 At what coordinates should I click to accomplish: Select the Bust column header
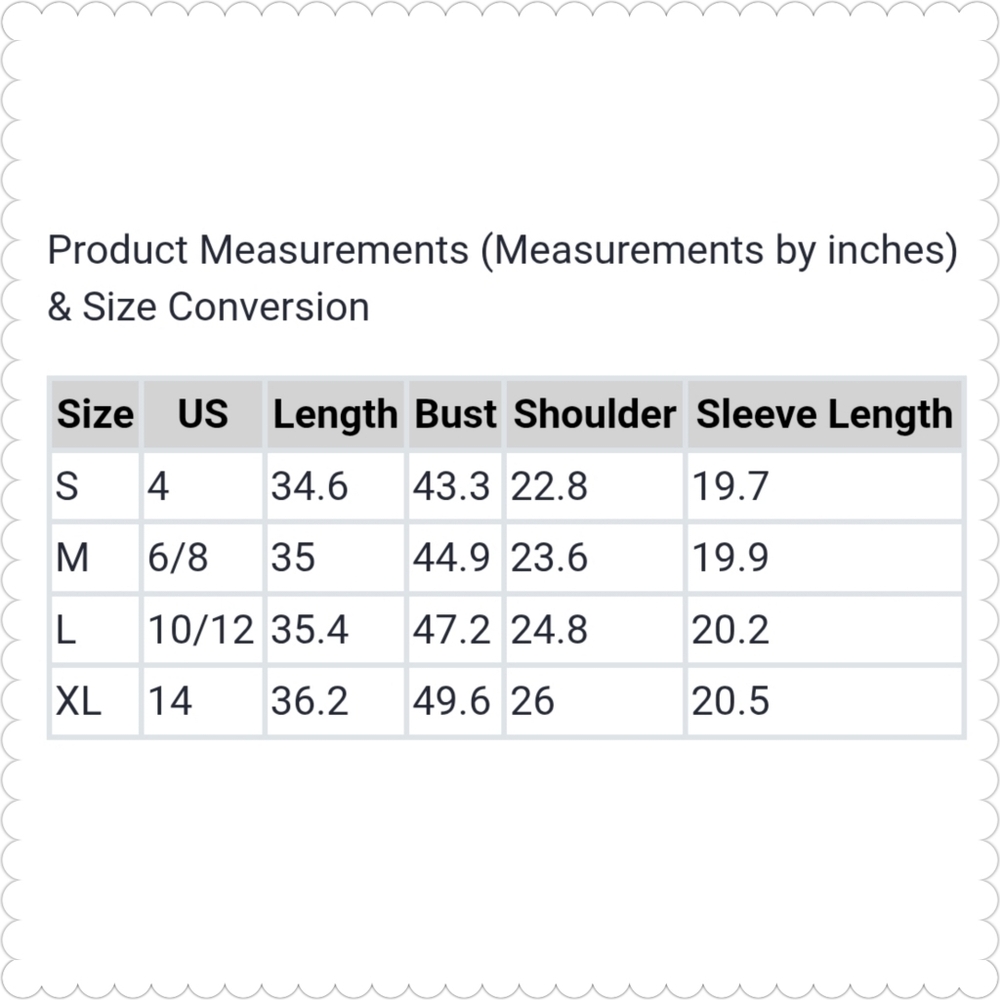pos(455,414)
